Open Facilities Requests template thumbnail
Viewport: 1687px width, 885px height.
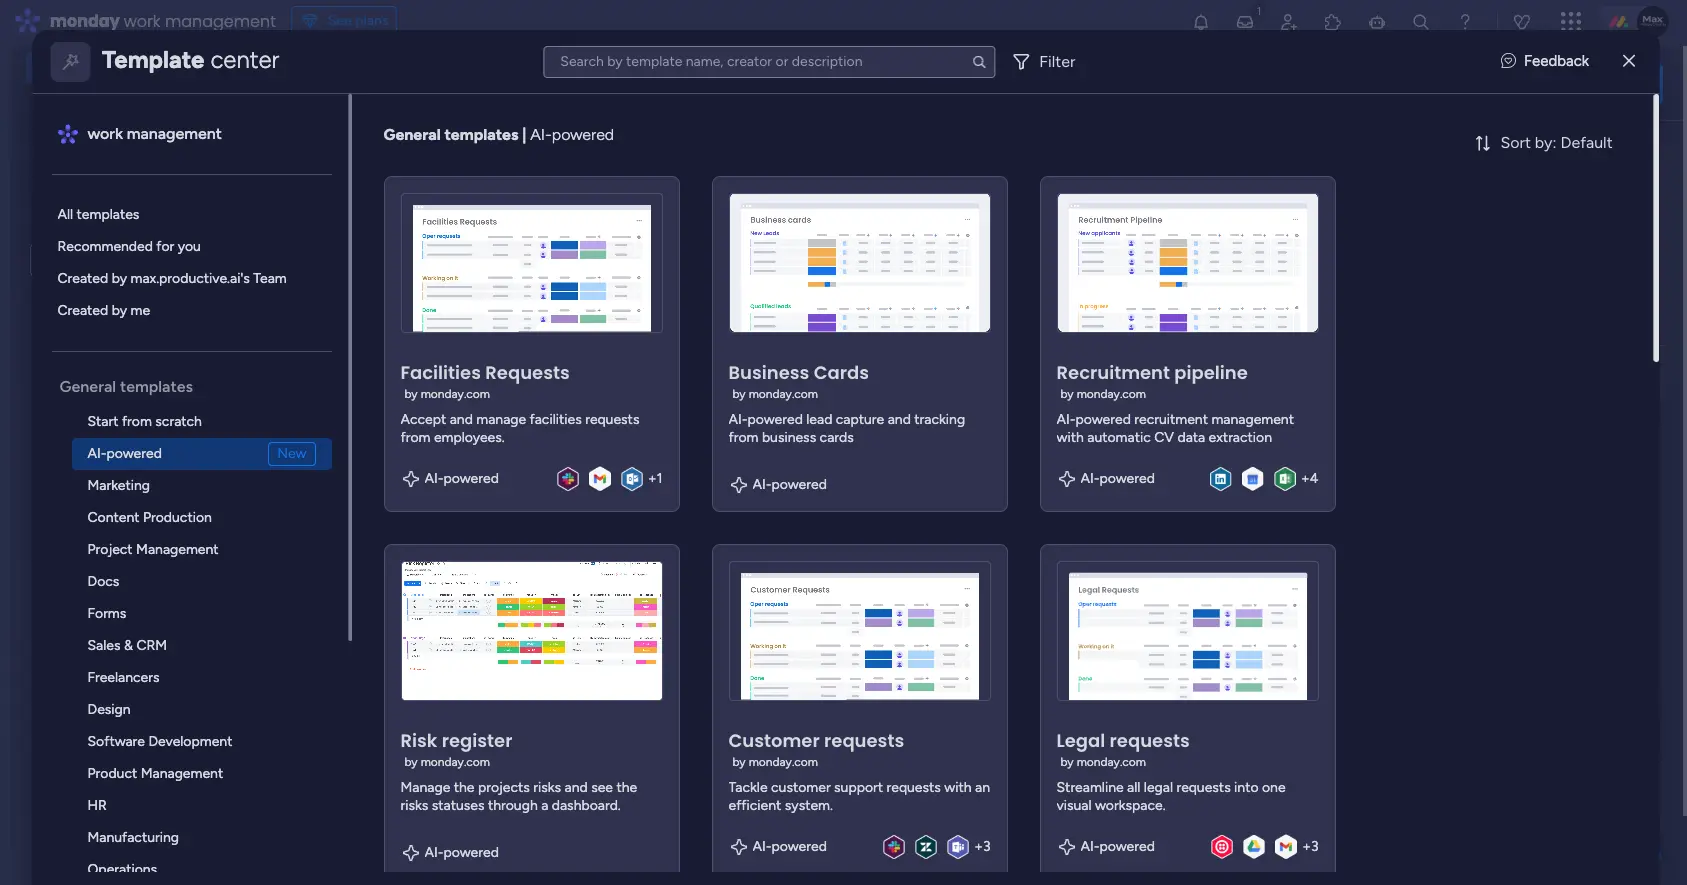coord(532,263)
